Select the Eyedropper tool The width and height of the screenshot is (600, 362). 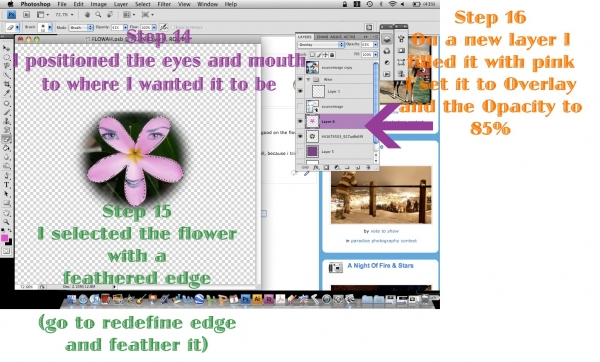(6, 93)
